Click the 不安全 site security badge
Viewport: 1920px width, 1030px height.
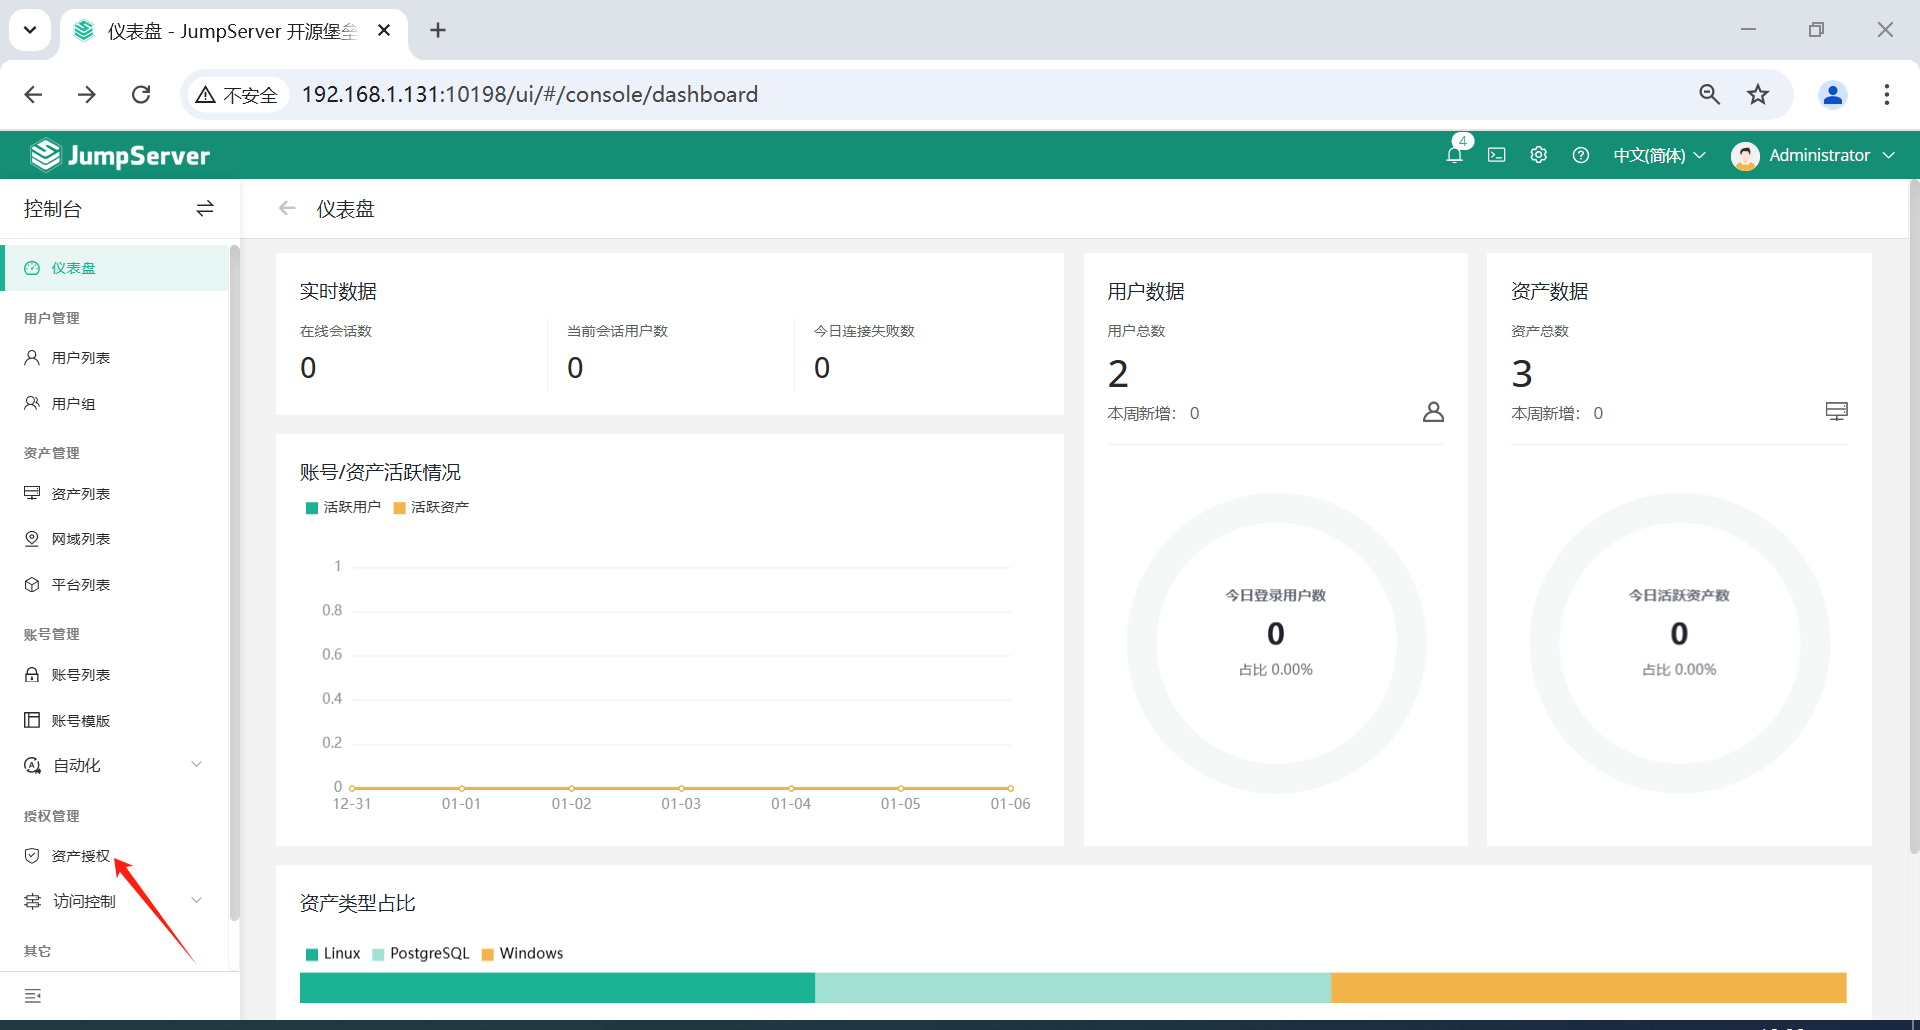pyautogui.click(x=237, y=94)
